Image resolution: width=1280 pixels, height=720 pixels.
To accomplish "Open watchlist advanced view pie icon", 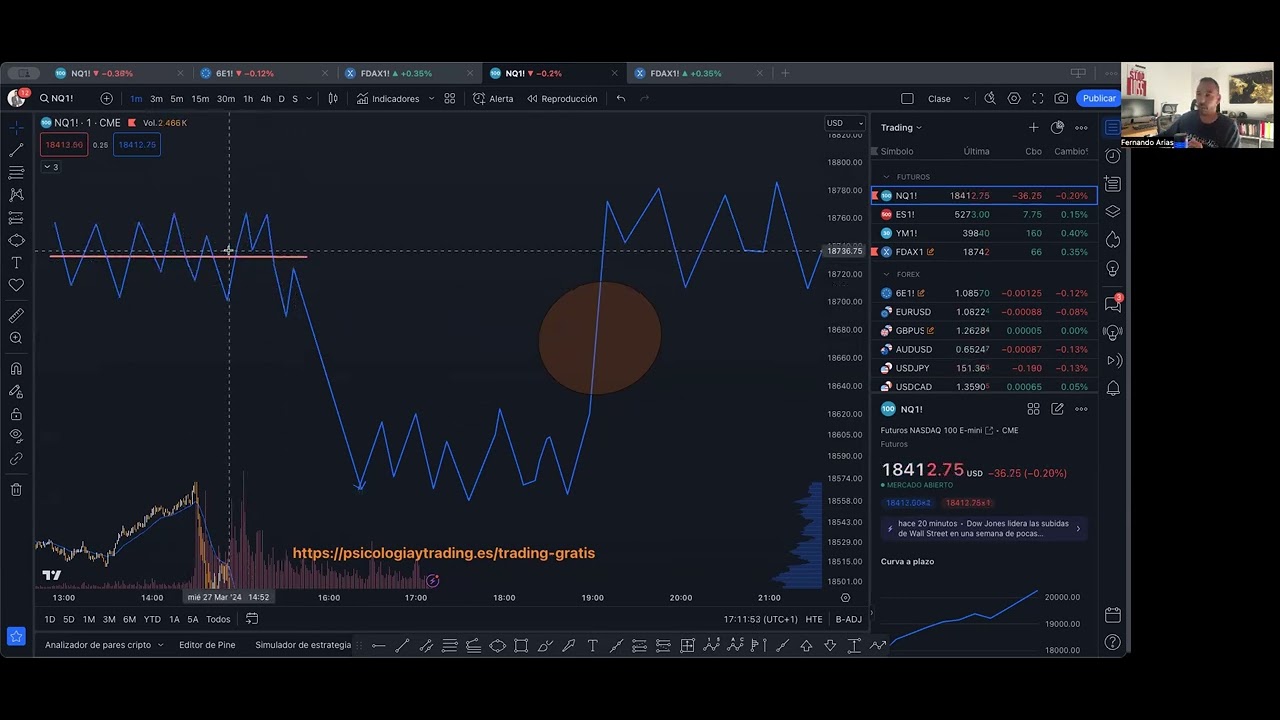I will [1057, 128].
